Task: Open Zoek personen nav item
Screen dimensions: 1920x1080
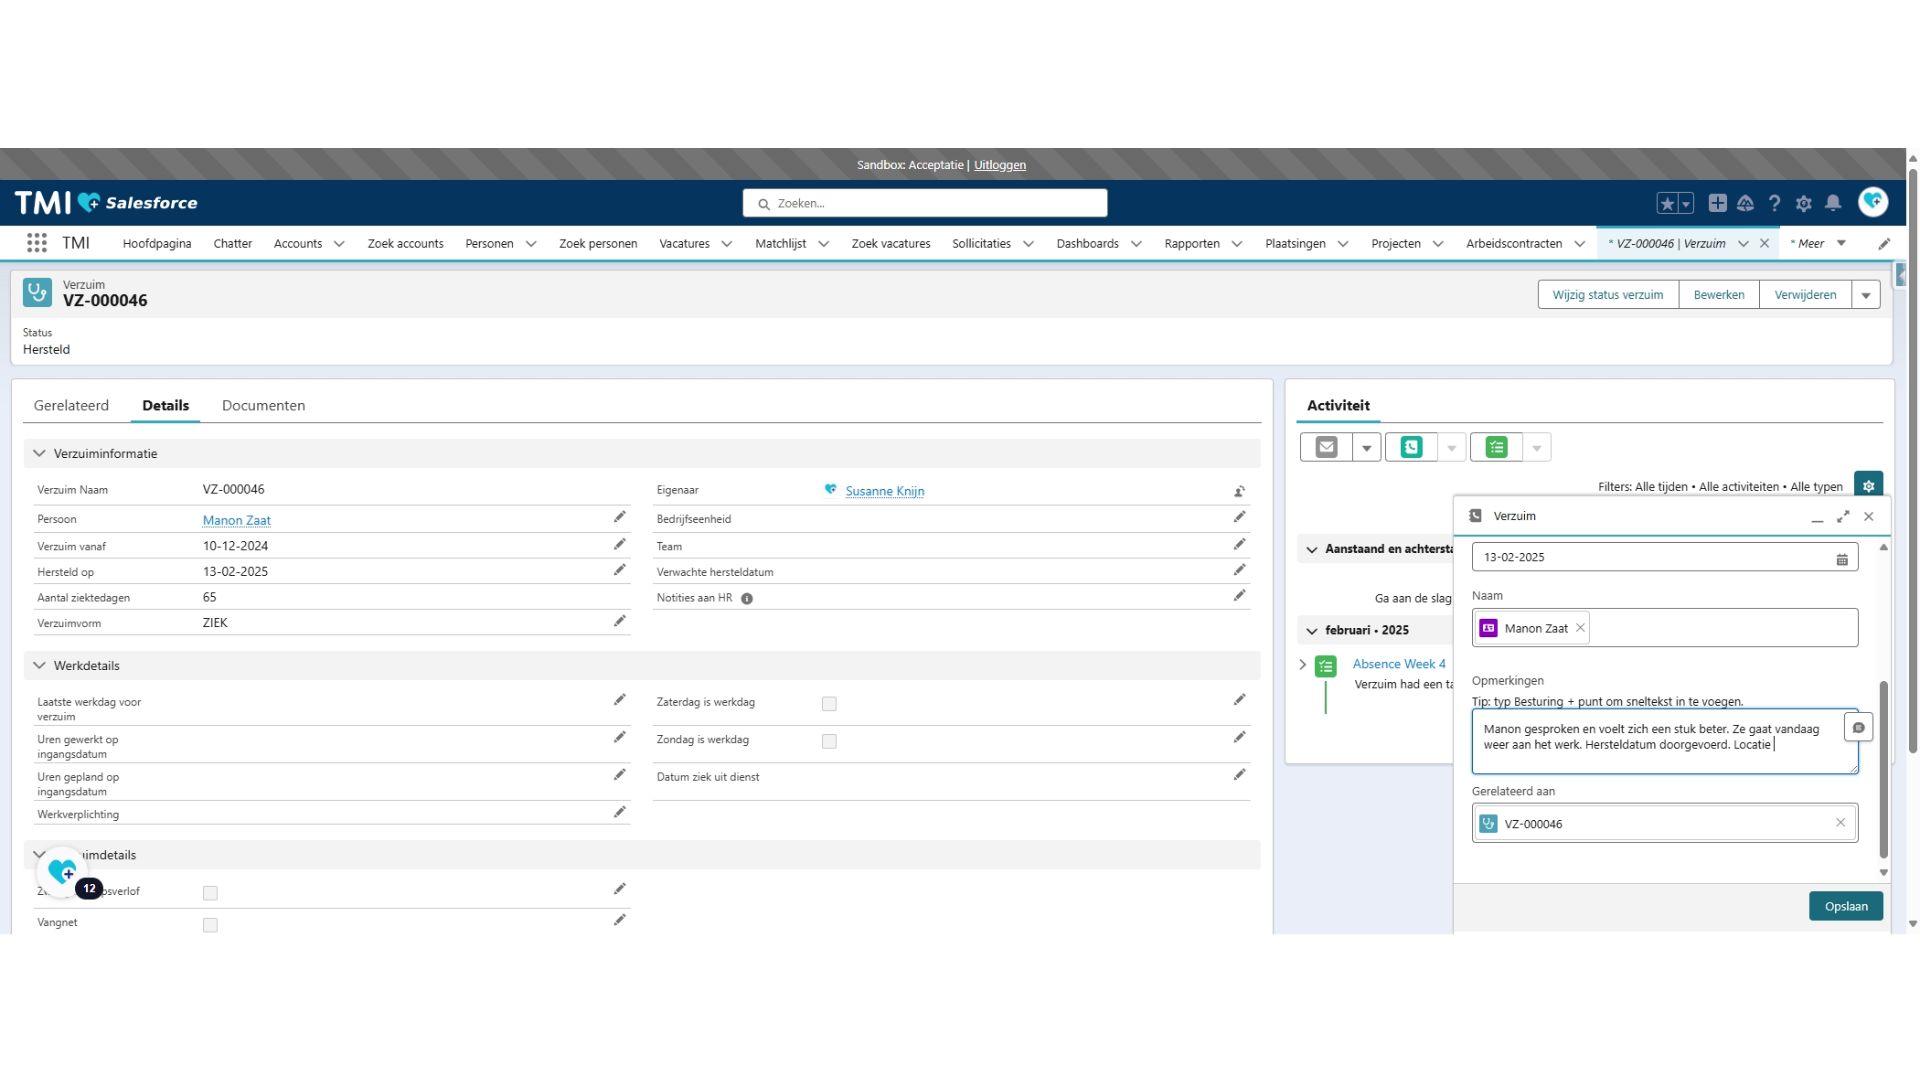Action: coord(598,243)
